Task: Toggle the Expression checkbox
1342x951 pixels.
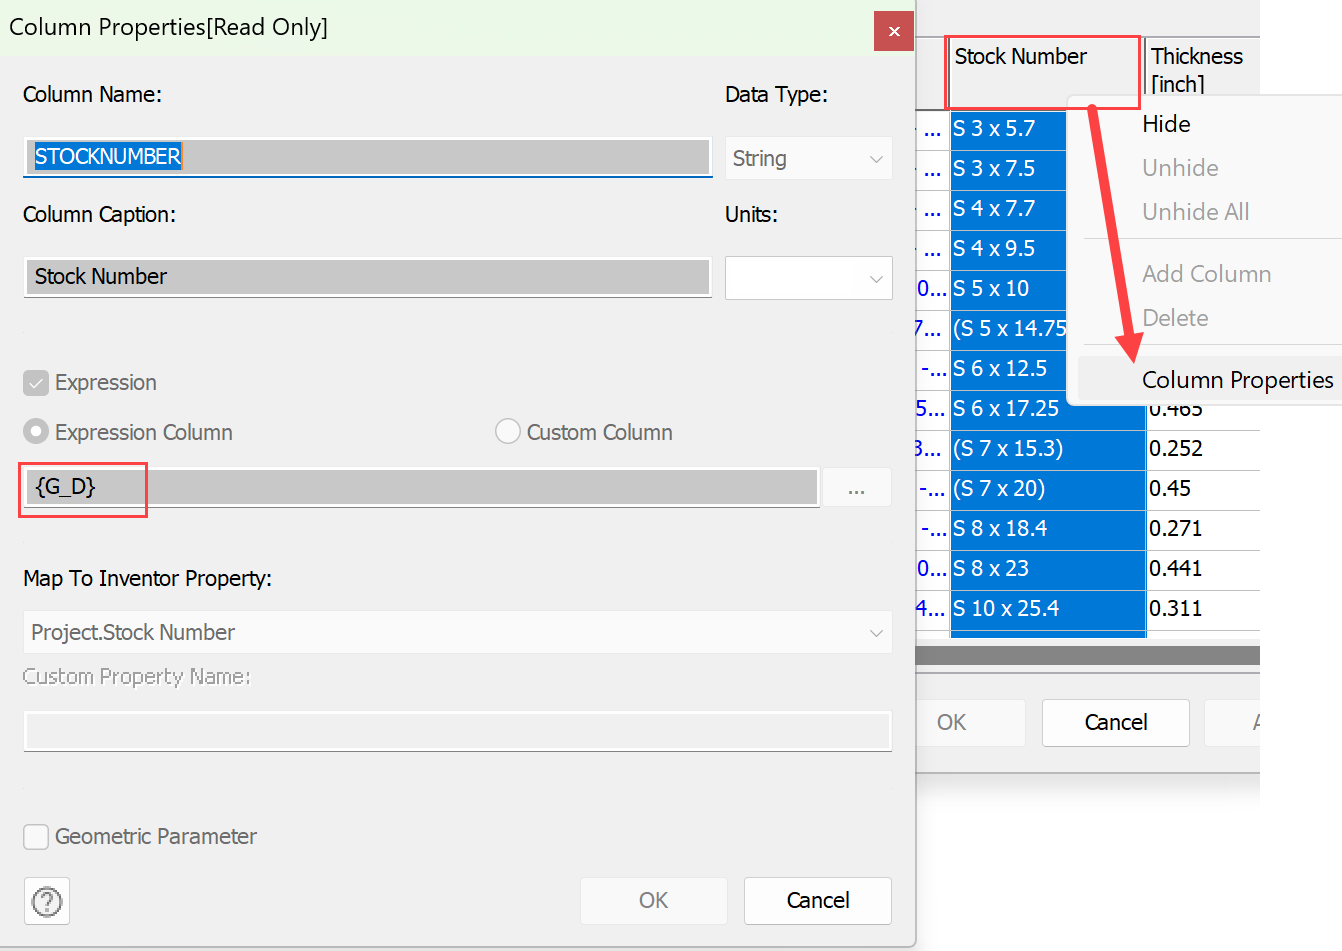Action: pyautogui.click(x=36, y=382)
